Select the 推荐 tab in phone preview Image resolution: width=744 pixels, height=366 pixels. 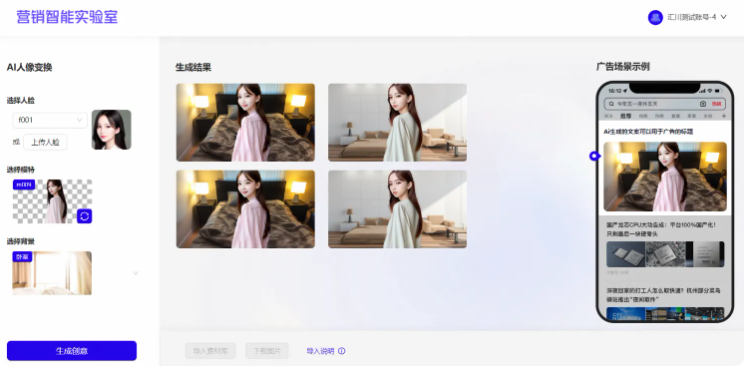pyautogui.click(x=626, y=116)
